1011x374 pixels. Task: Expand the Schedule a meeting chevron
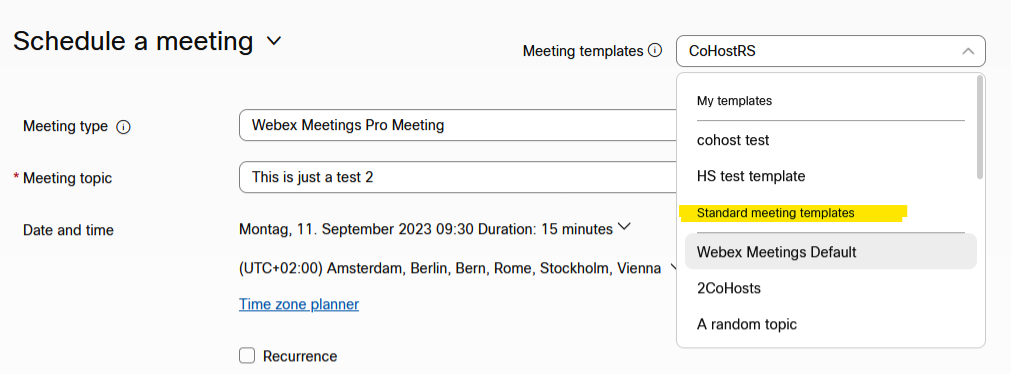[274, 41]
